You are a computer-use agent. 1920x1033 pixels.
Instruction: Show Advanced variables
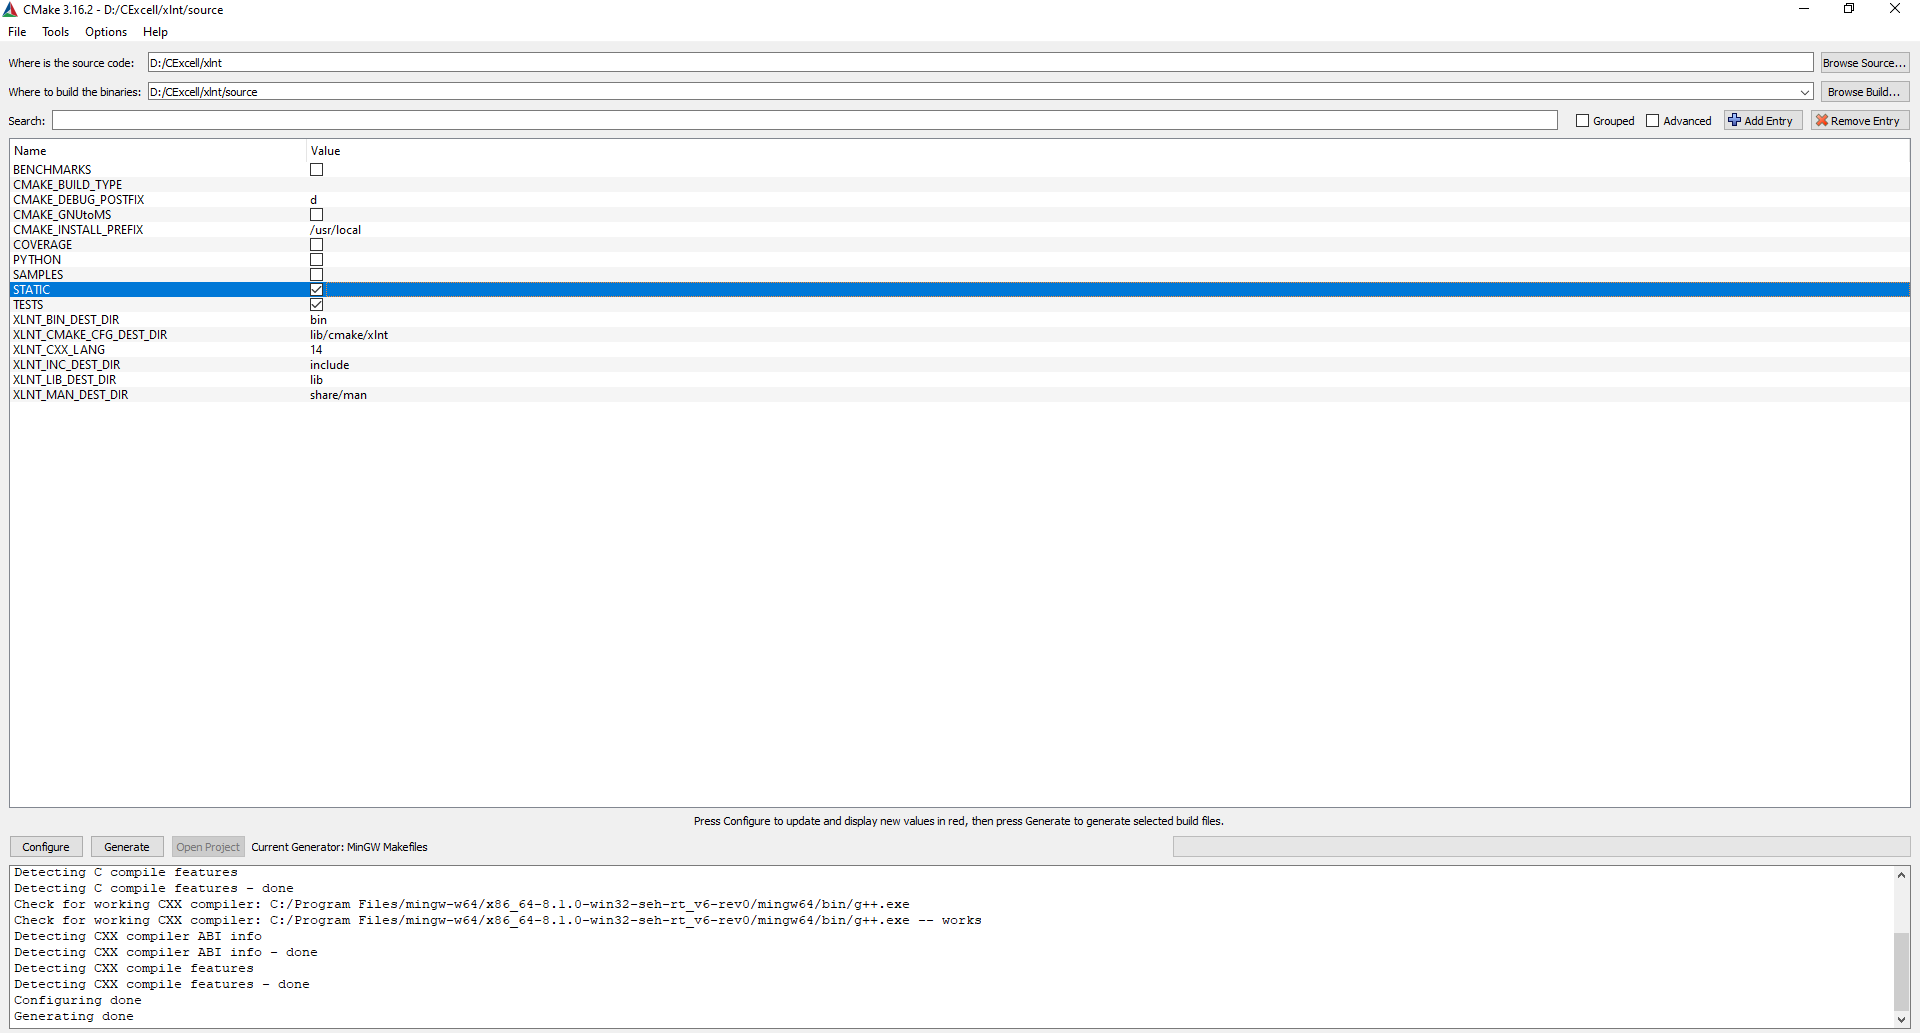1653,120
